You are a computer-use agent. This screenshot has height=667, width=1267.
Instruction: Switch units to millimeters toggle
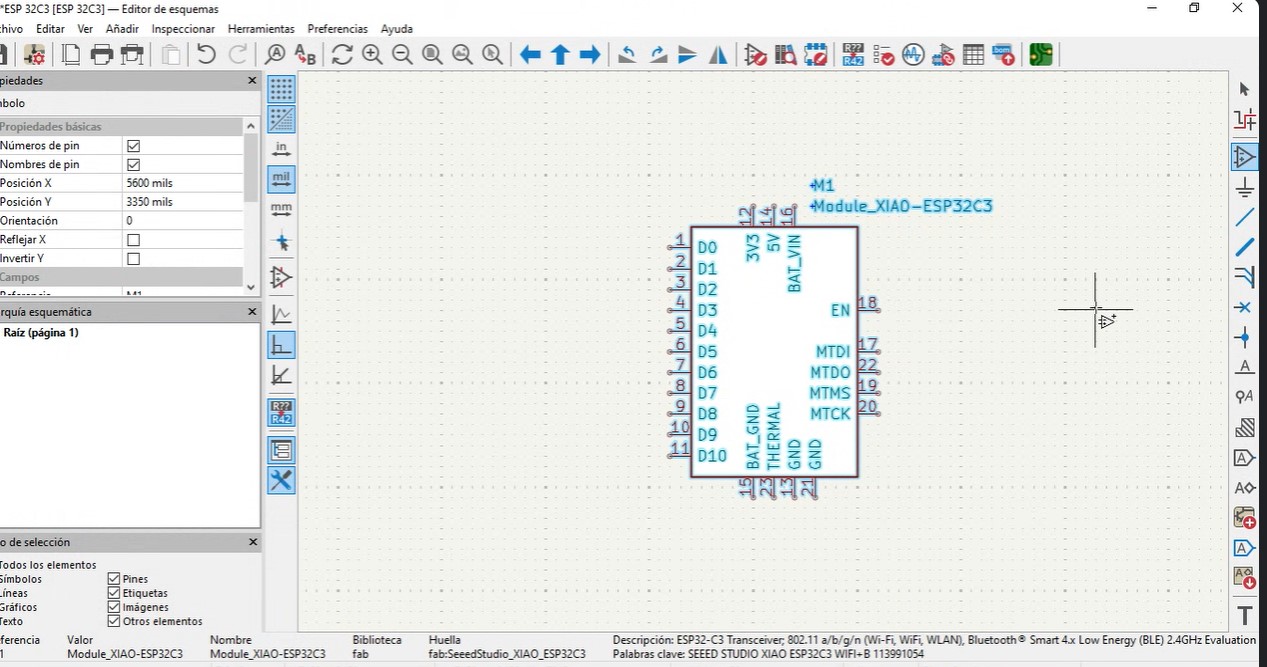tap(282, 211)
